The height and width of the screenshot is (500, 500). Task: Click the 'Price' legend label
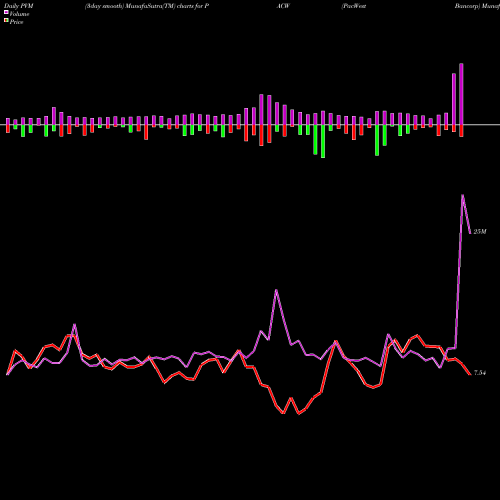click(x=16, y=22)
